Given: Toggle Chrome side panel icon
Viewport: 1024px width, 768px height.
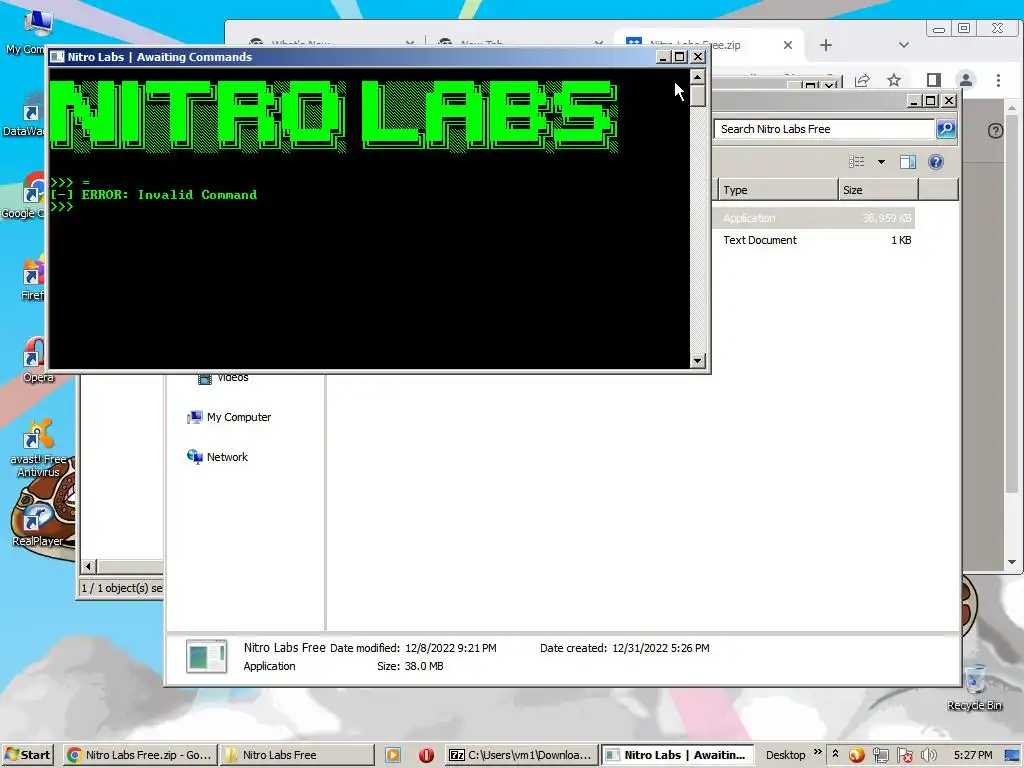Looking at the screenshot, I should tap(934, 80).
